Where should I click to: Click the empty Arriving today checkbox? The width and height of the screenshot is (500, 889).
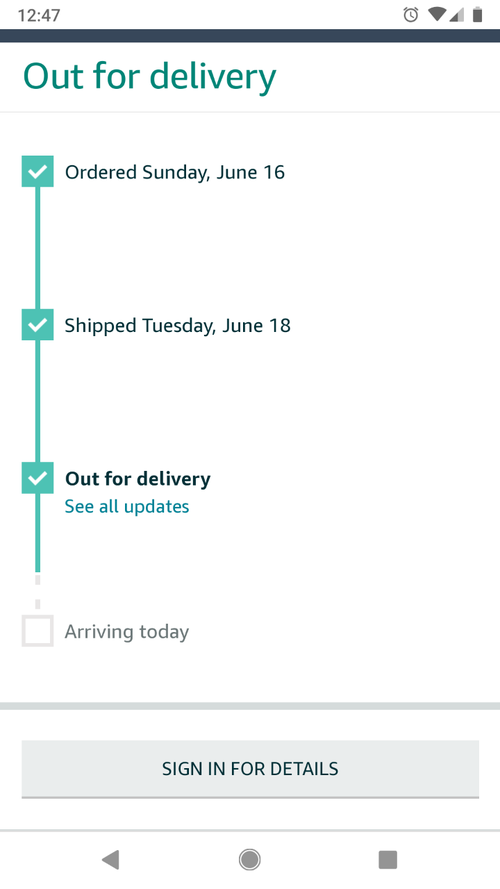[x=37, y=631]
